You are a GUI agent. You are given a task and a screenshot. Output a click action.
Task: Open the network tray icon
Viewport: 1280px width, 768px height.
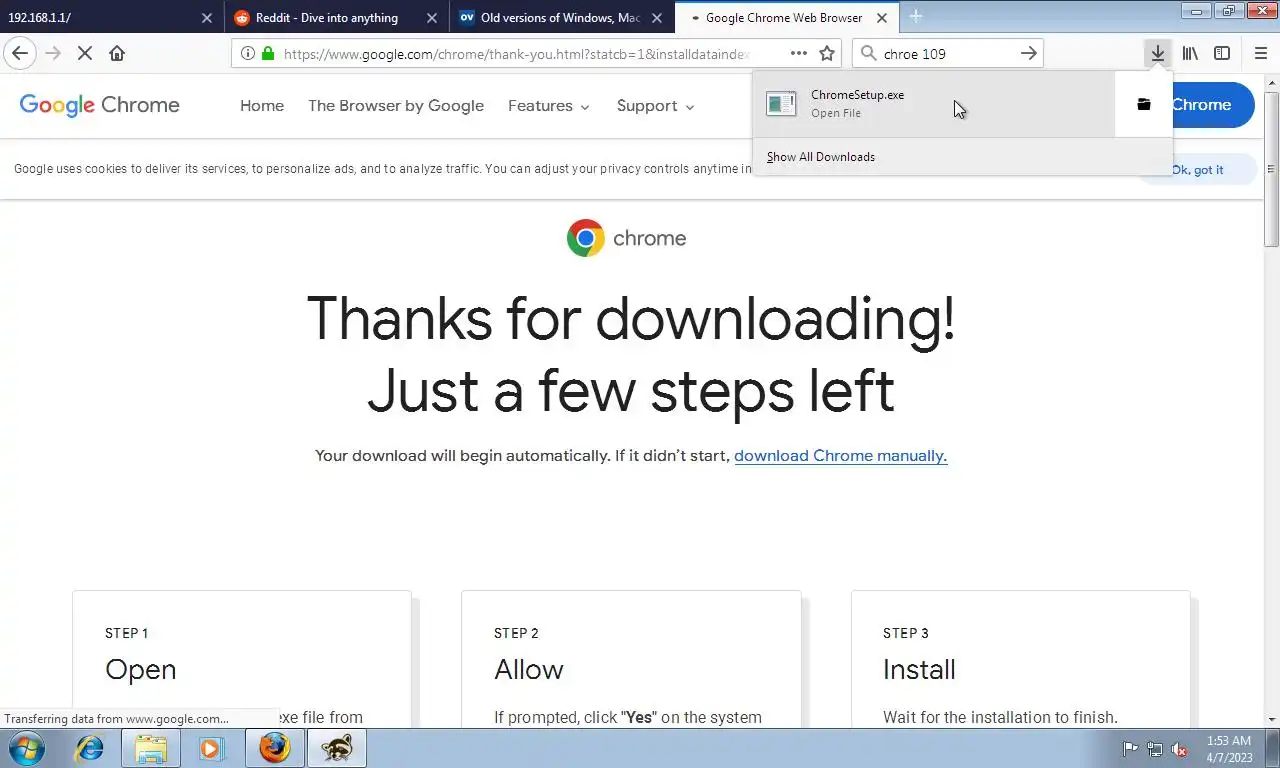point(1155,749)
